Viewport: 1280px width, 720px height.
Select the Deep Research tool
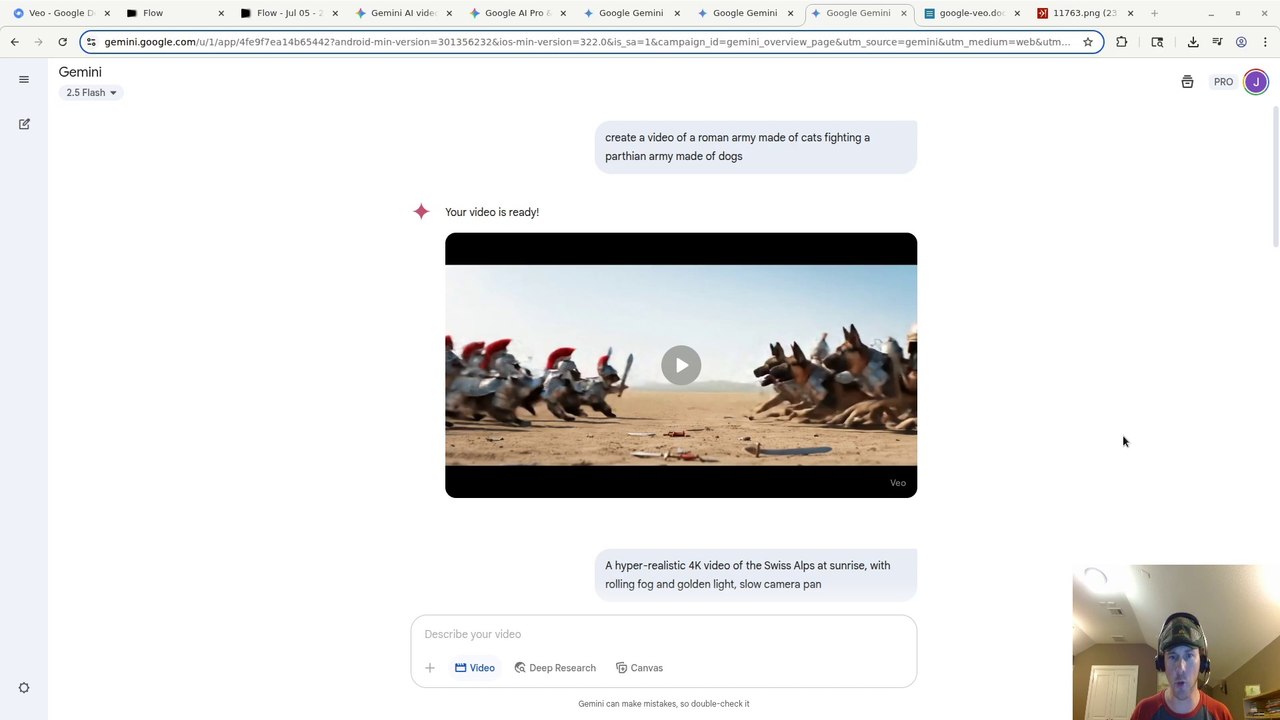[555, 668]
